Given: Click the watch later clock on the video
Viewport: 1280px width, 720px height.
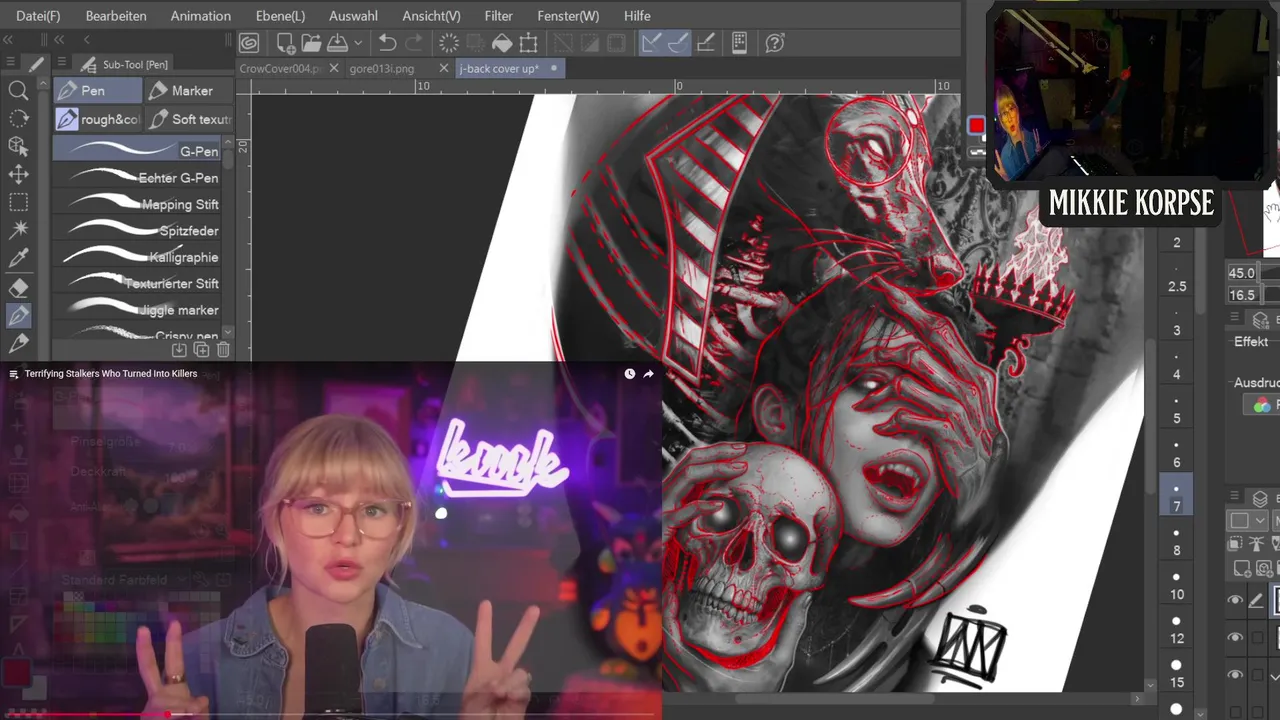Looking at the screenshot, I should click(629, 374).
